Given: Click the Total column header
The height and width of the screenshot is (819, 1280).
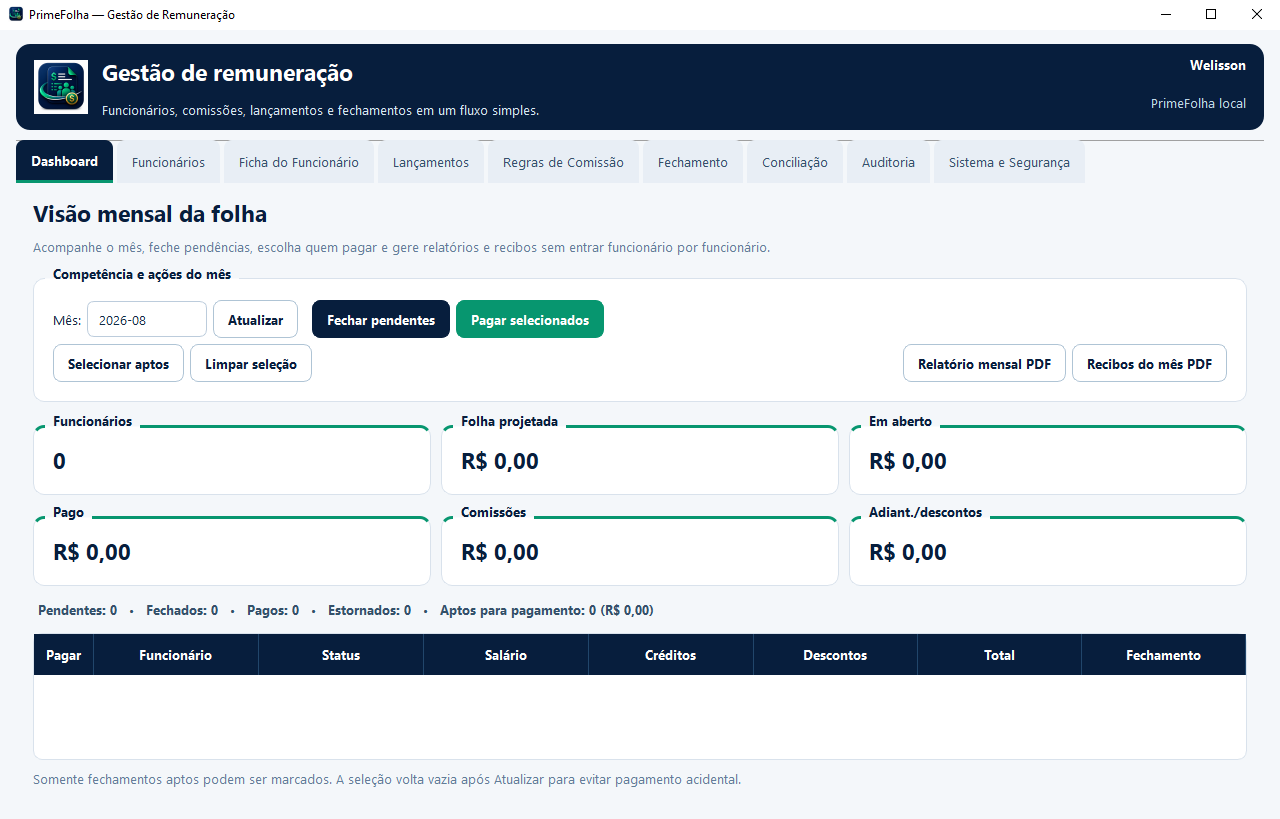Looking at the screenshot, I should point(999,655).
